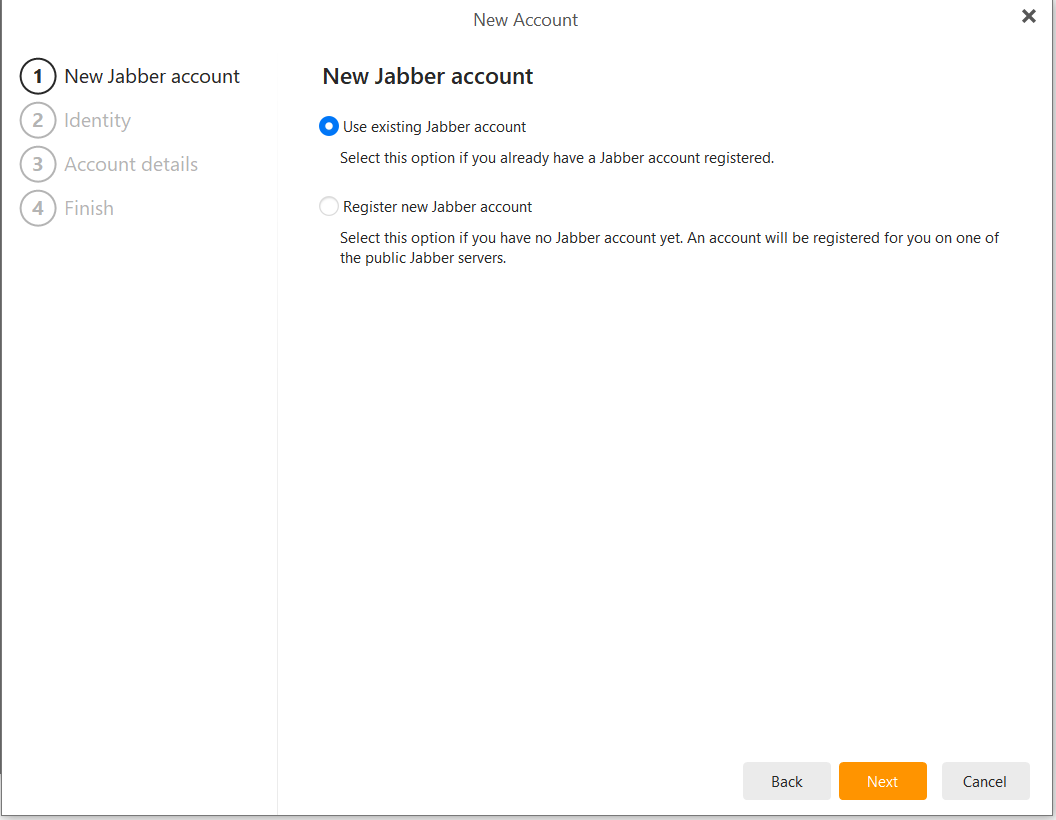Screen dimensions: 1056x820
Task: Select New Jabber account sidebar step label
Action: tap(152, 76)
